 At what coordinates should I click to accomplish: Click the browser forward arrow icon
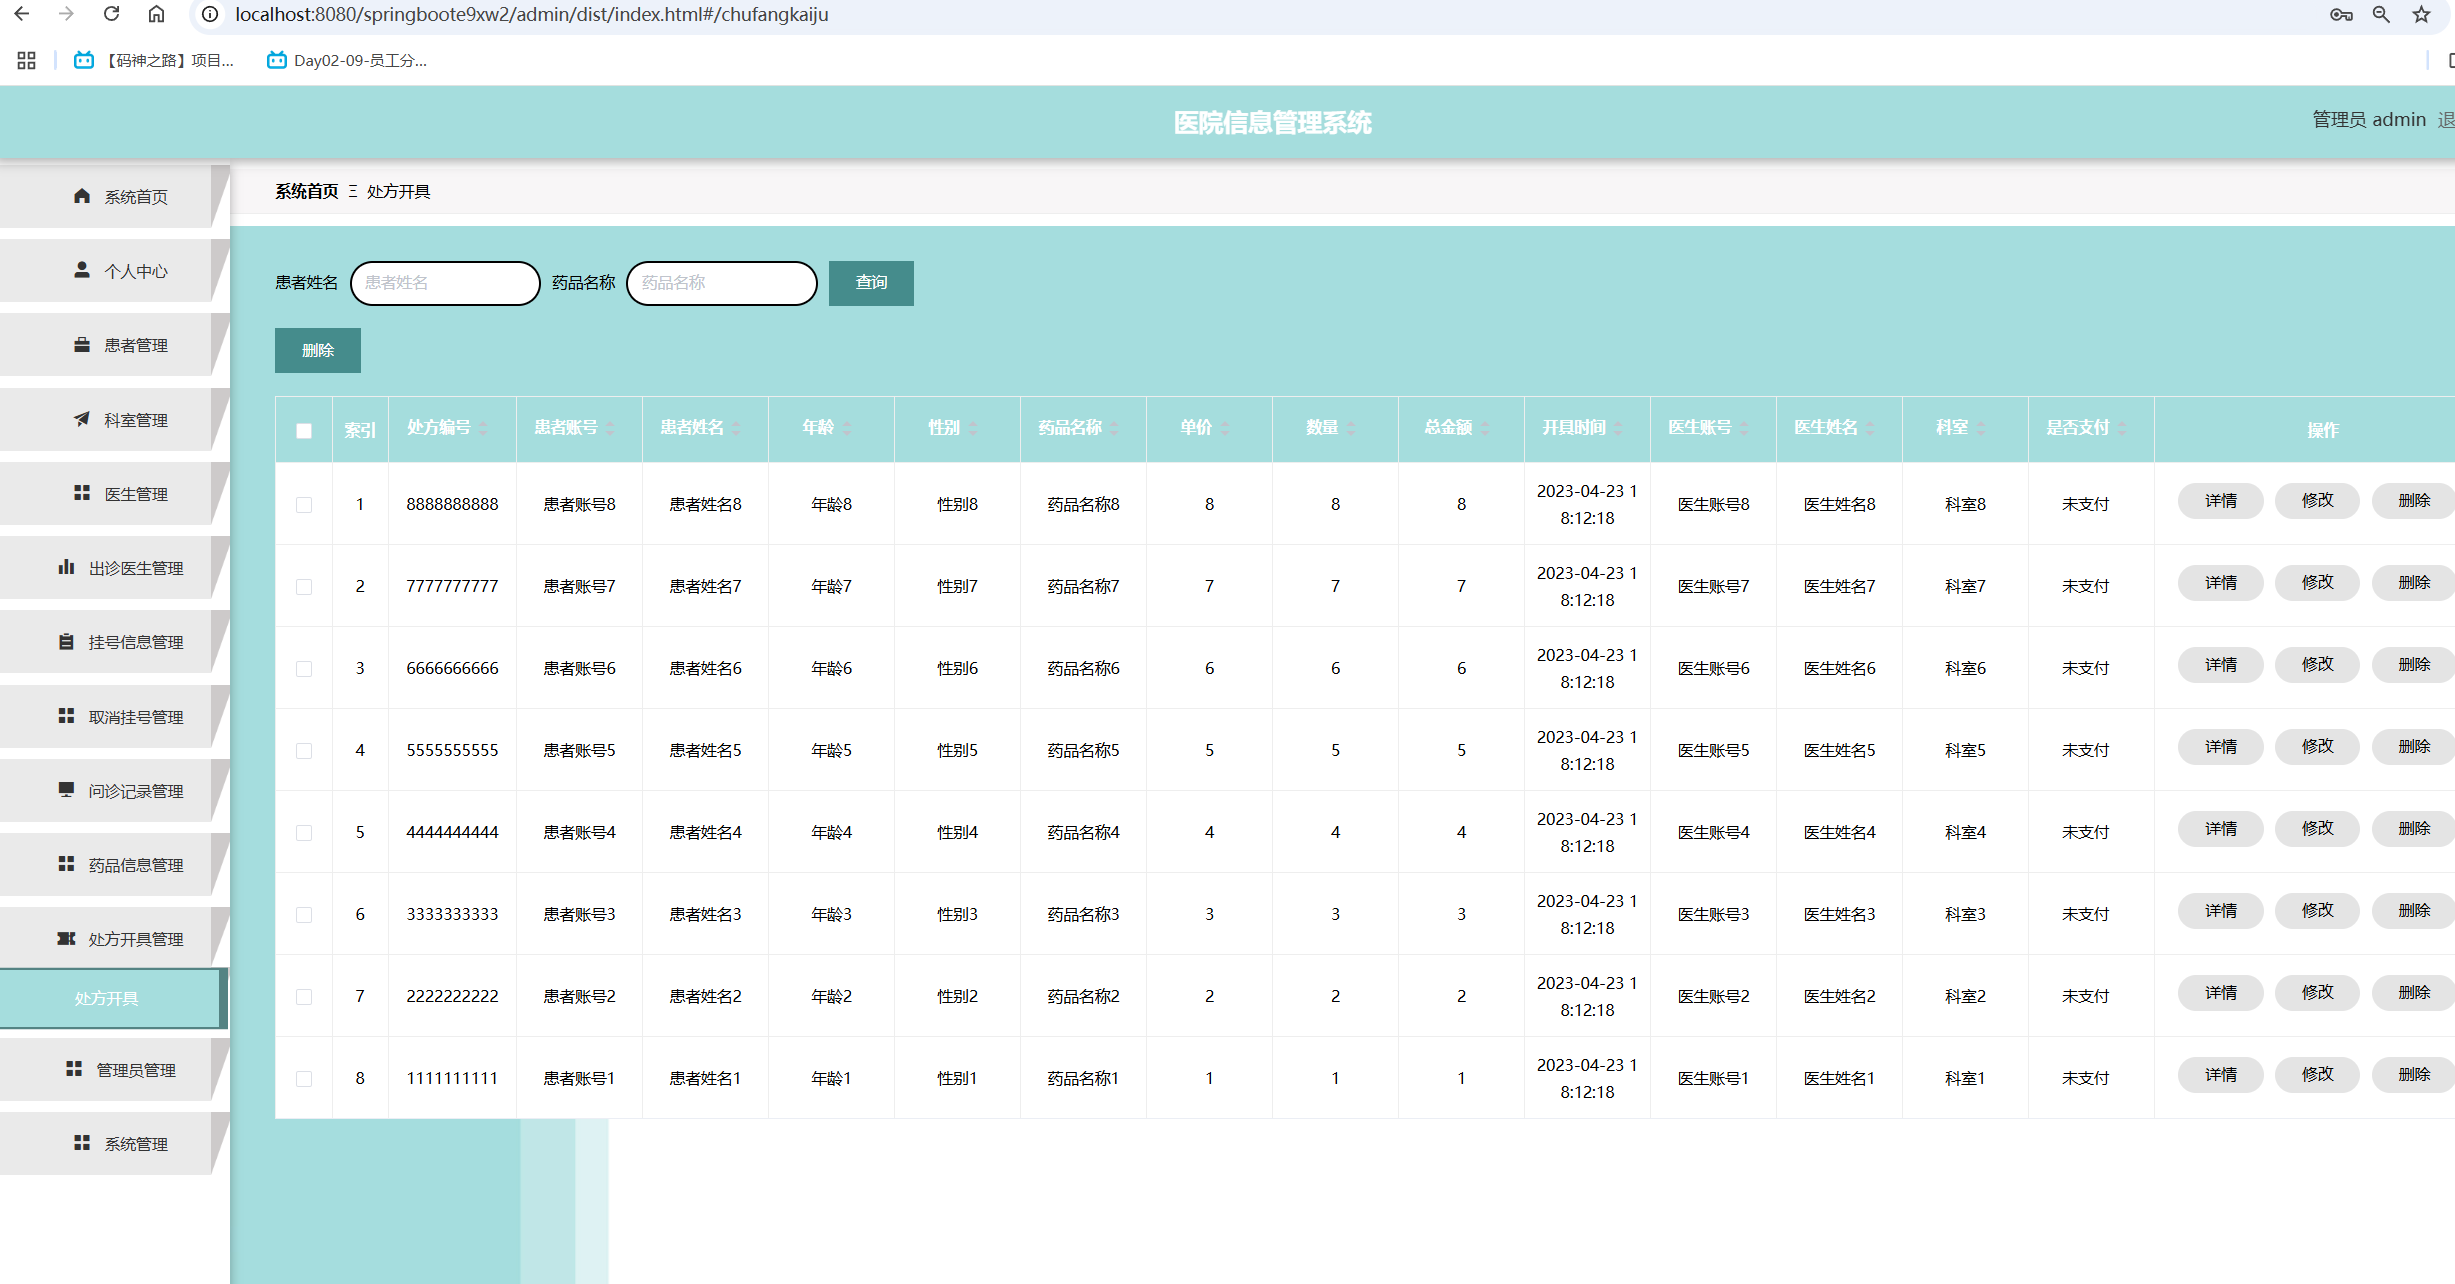pyautogui.click(x=66, y=14)
